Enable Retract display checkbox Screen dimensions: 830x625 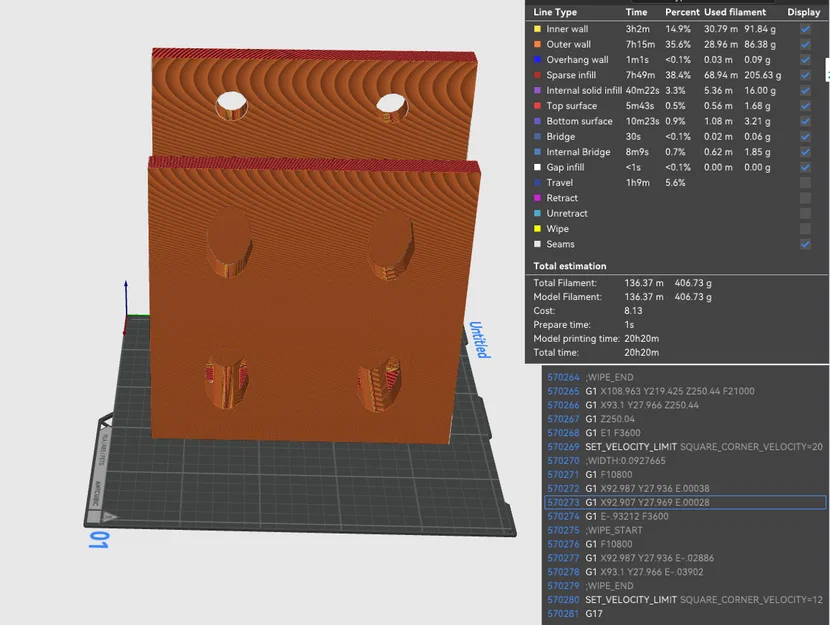coord(805,198)
